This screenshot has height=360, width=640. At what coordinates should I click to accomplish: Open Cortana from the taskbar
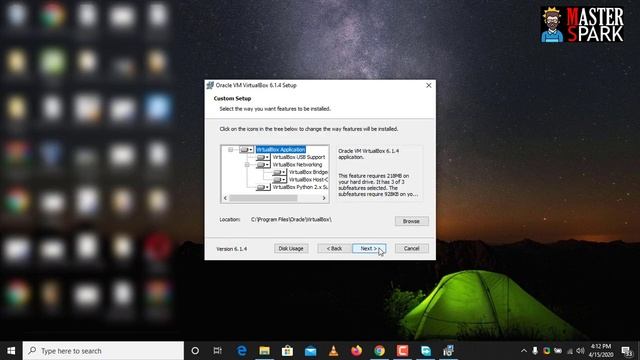tap(195, 351)
